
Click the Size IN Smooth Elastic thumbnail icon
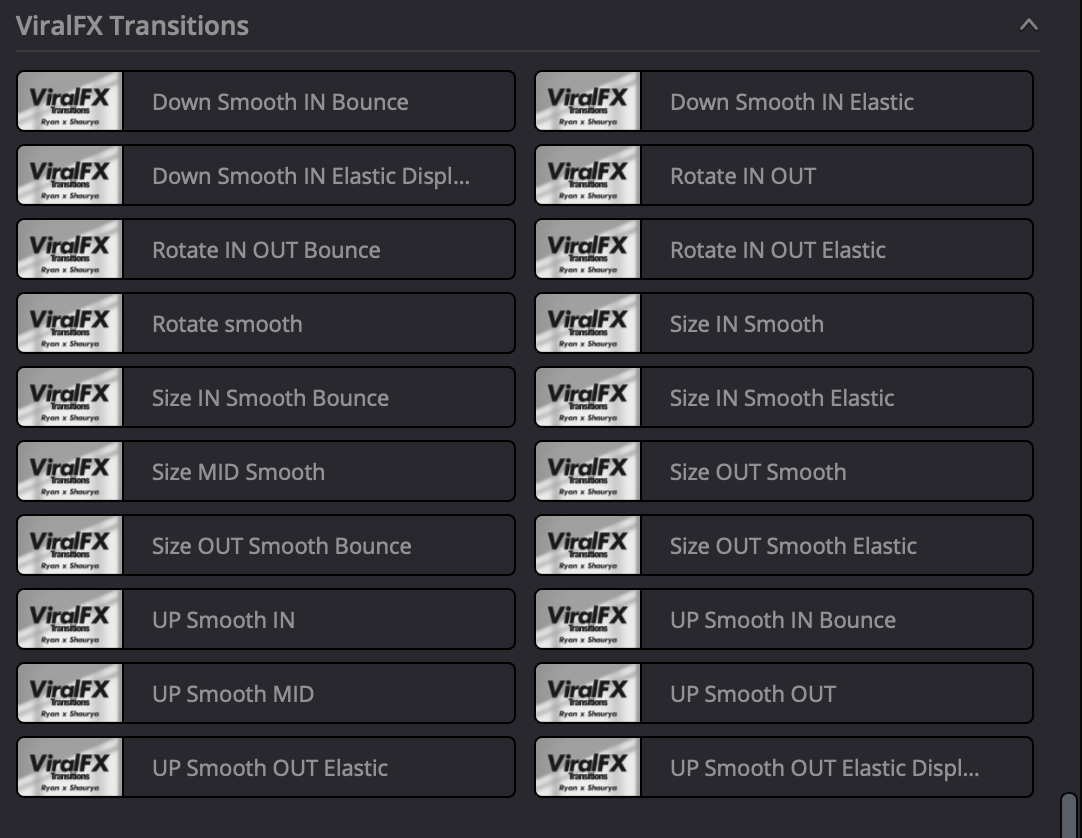(x=588, y=397)
